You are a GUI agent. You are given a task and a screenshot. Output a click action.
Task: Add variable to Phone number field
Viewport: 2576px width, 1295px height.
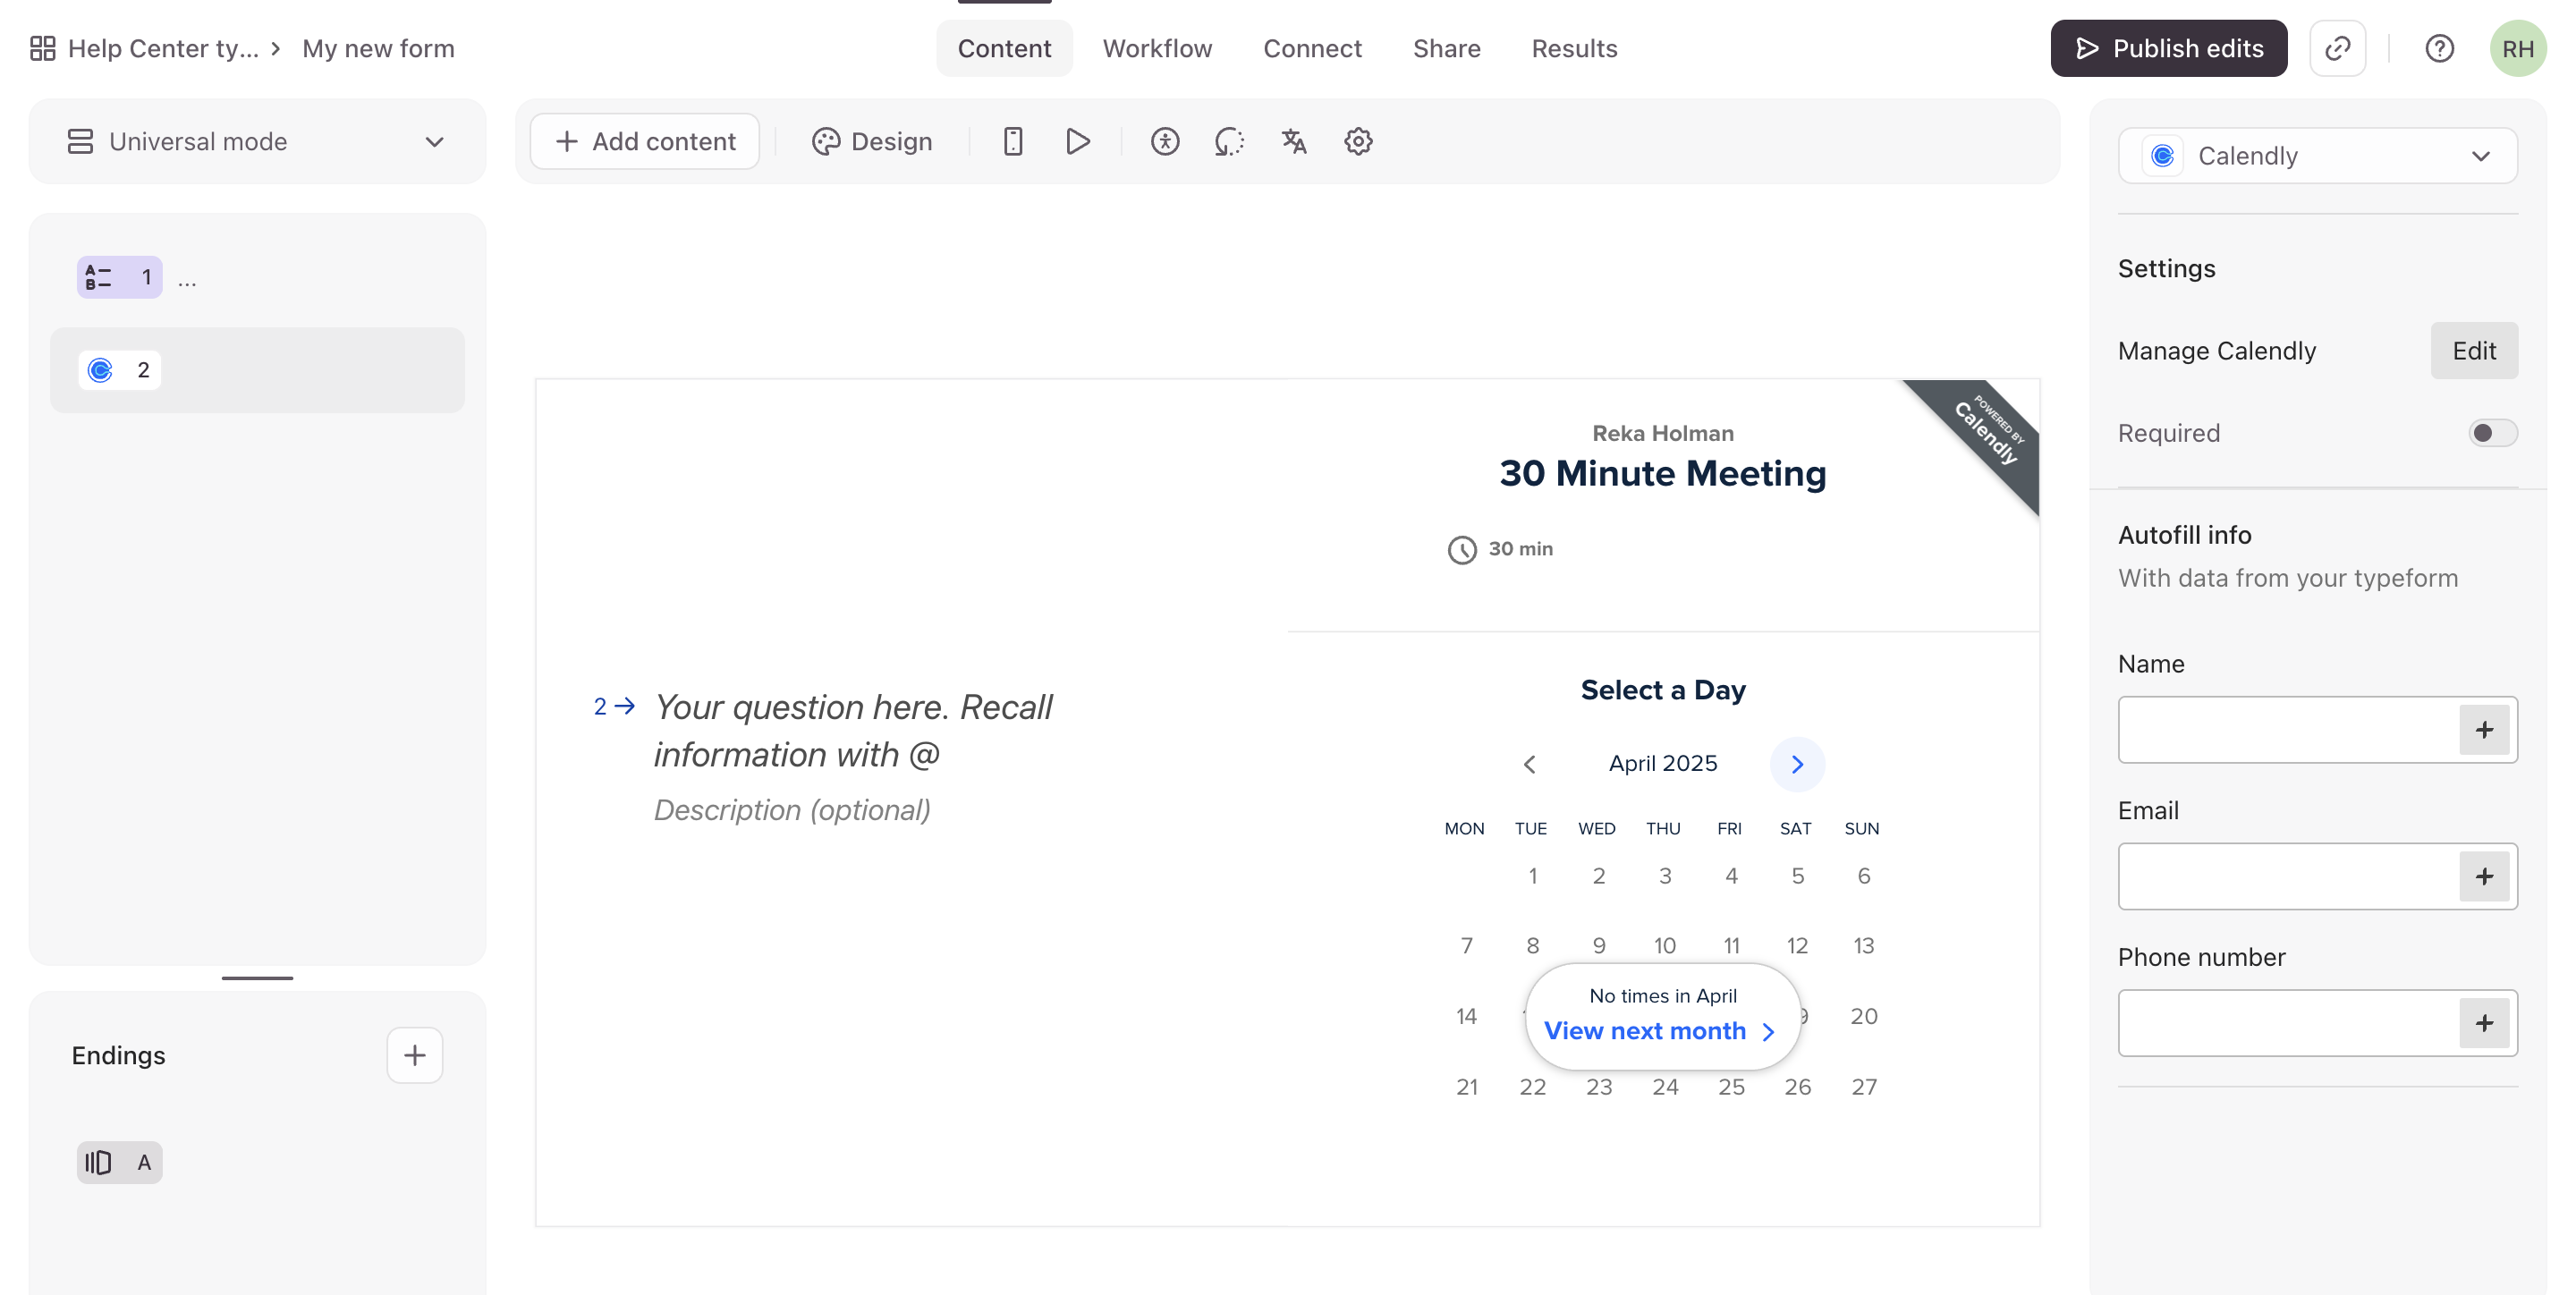coord(2484,1023)
